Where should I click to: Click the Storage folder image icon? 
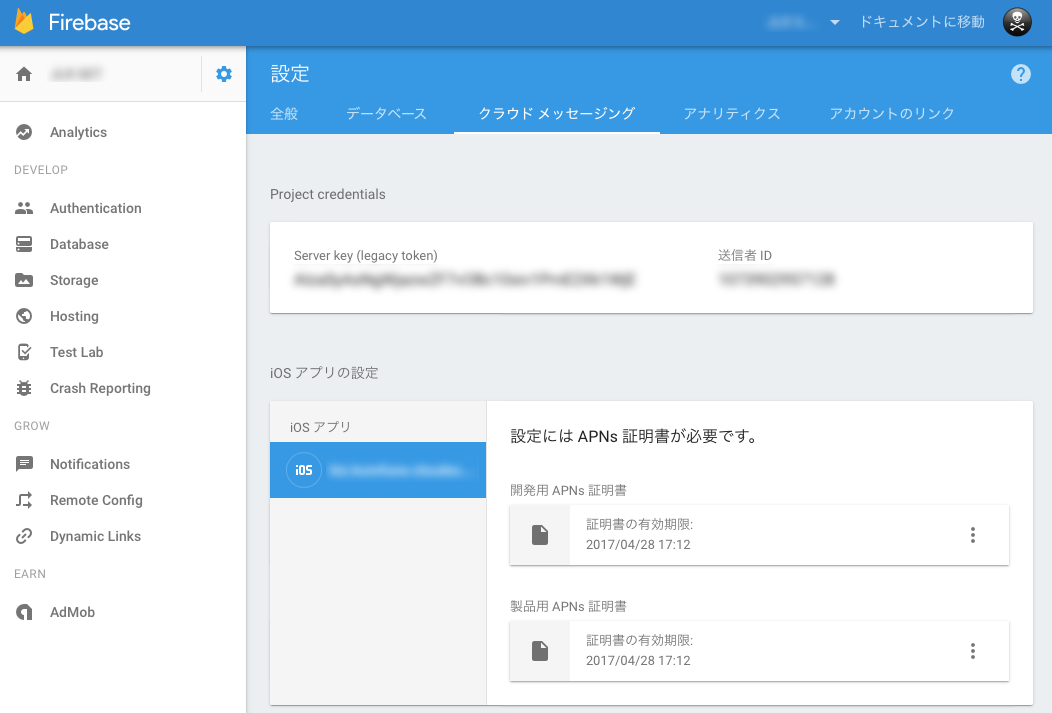(24, 280)
